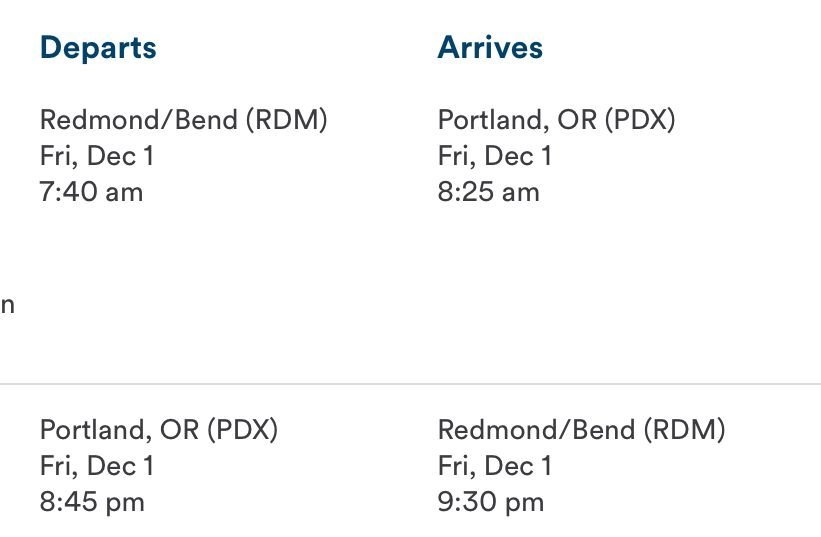Click Redmond/Bend city name under Departs header
821x537 pixels.
click(x=138, y=121)
